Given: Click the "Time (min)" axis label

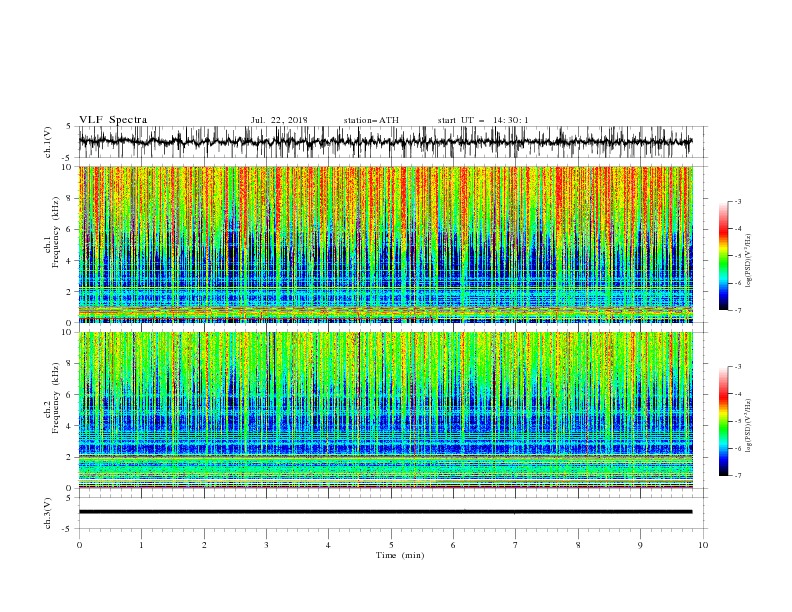Looking at the screenshot, I should (400, 555).
